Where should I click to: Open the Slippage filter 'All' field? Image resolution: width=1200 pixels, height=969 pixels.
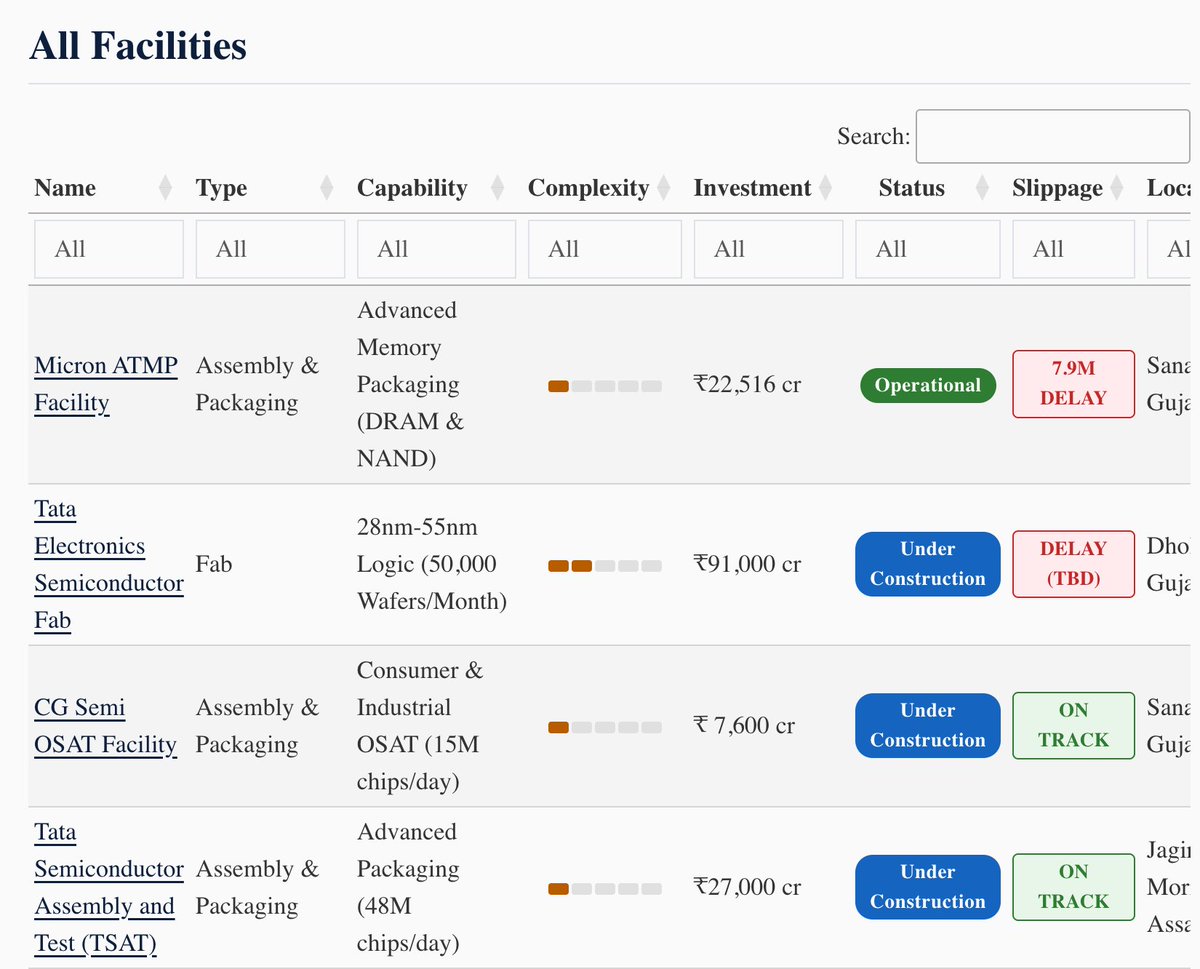(x=1073, y=249)
